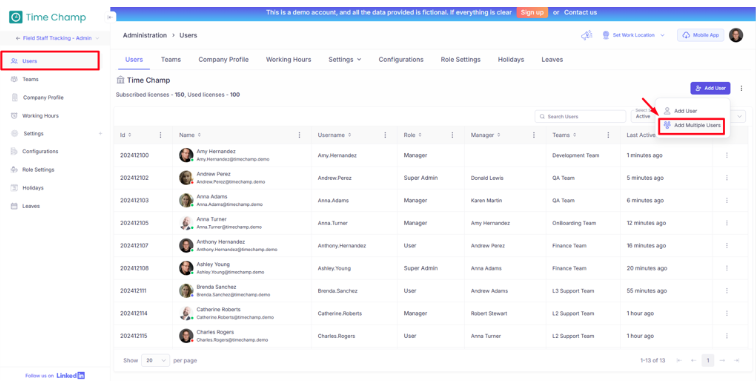Go to the next page
The image size is (756, 384).
tap(722, 360)
